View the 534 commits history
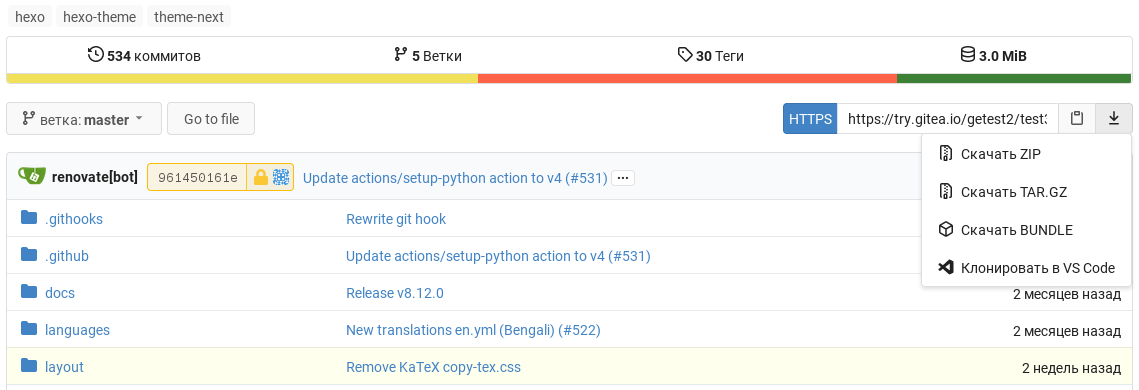Image resolution: width=1139 pixels, height=390 pixels. point(144,56)
